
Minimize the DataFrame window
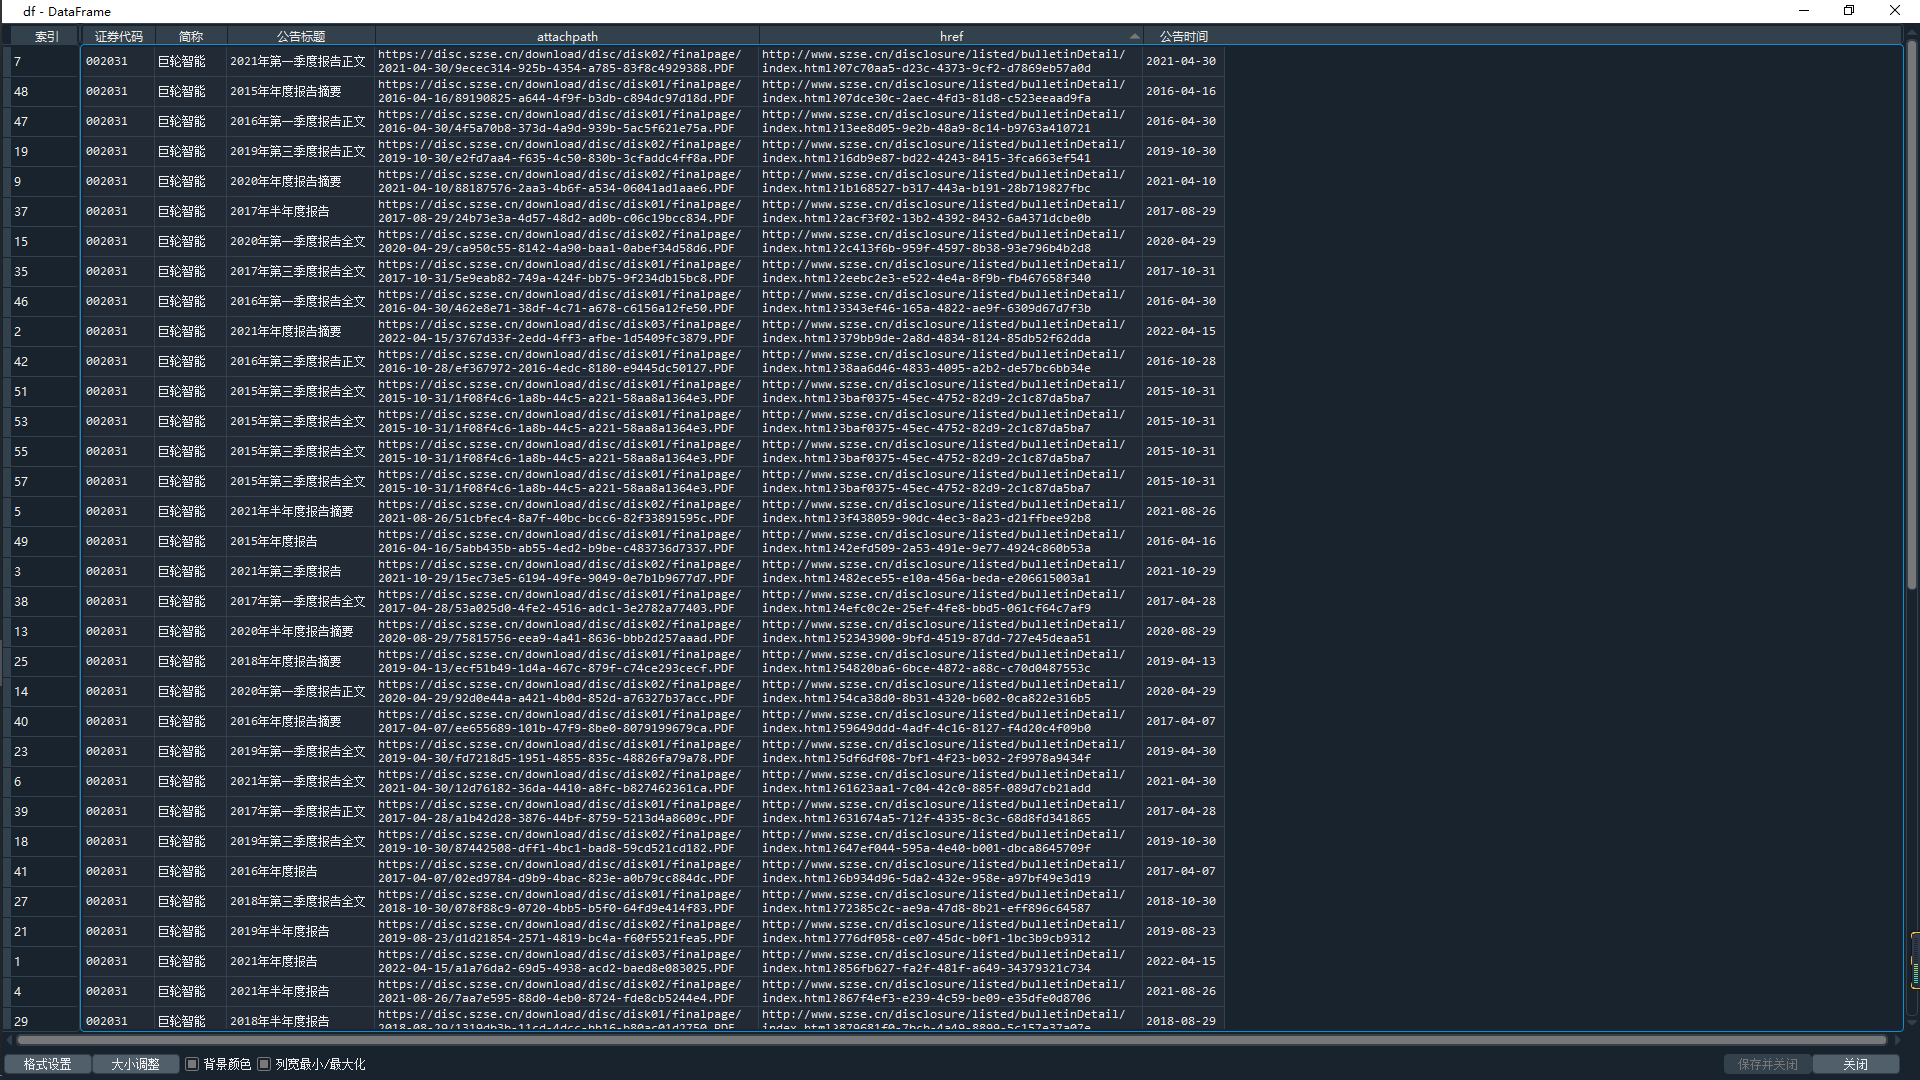(x=1804, y=11)
